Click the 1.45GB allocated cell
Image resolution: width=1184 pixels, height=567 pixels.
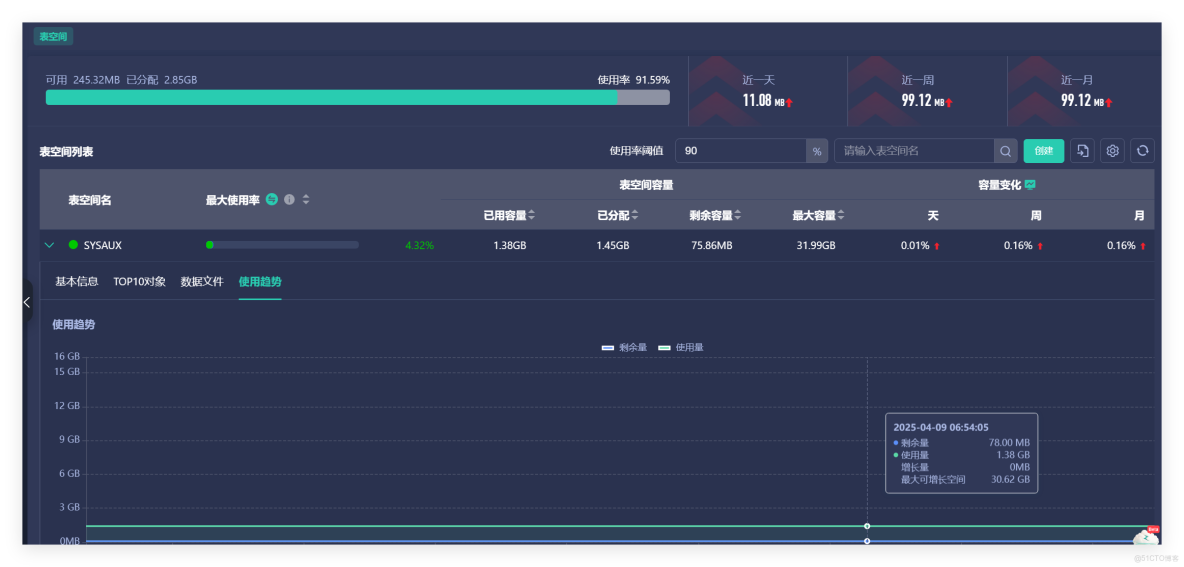pos(612,245)
